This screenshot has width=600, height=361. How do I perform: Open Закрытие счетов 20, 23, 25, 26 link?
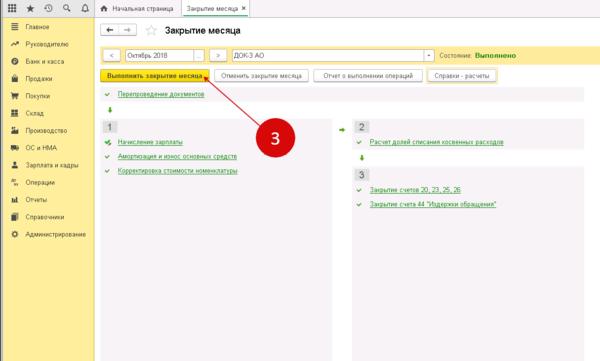[x=415, y=190]
